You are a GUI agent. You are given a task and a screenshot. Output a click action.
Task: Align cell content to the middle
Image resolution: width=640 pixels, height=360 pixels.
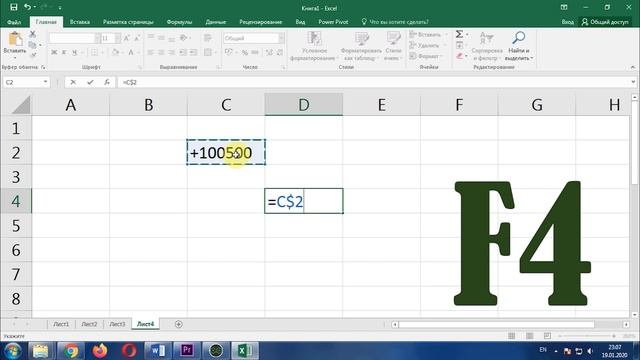[161, 38]
